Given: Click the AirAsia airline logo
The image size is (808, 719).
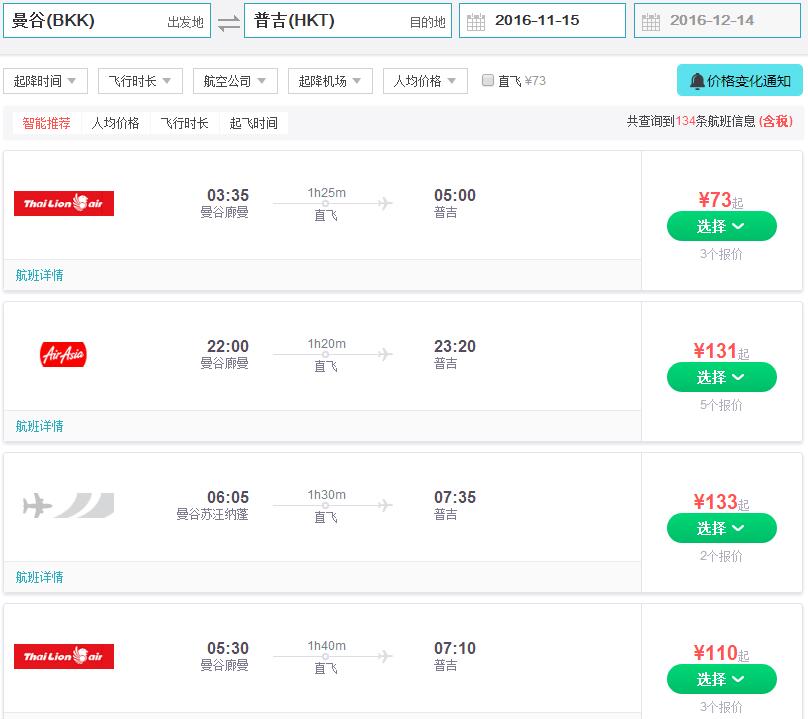Looking at the screenshot, I should 63,355.
